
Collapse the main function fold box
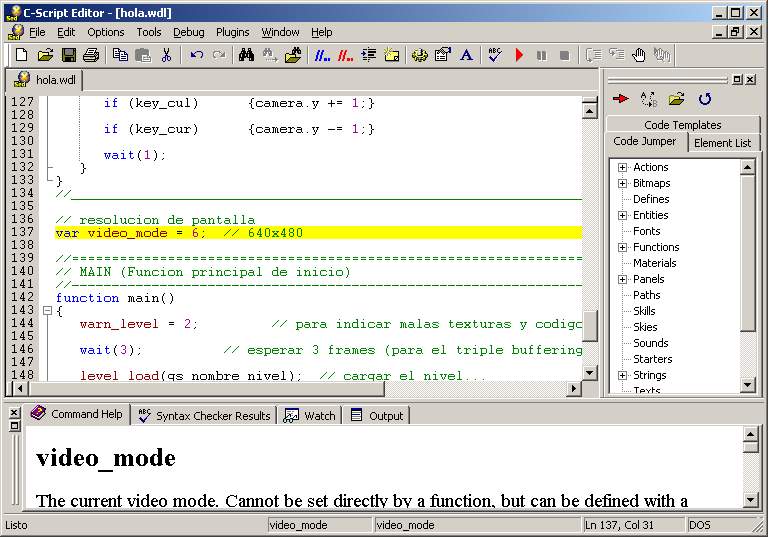click(x=47, y=310)
